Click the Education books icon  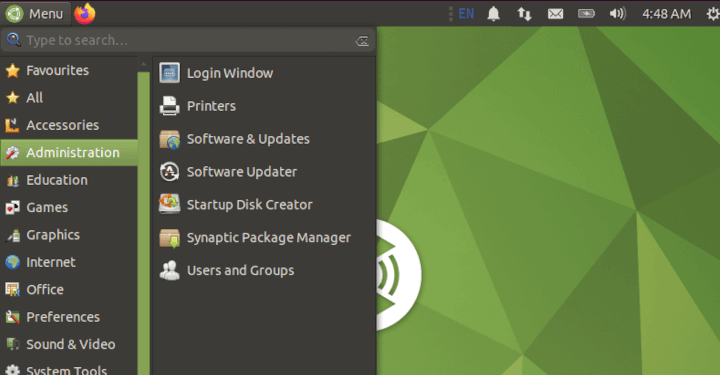coord(12,180)
